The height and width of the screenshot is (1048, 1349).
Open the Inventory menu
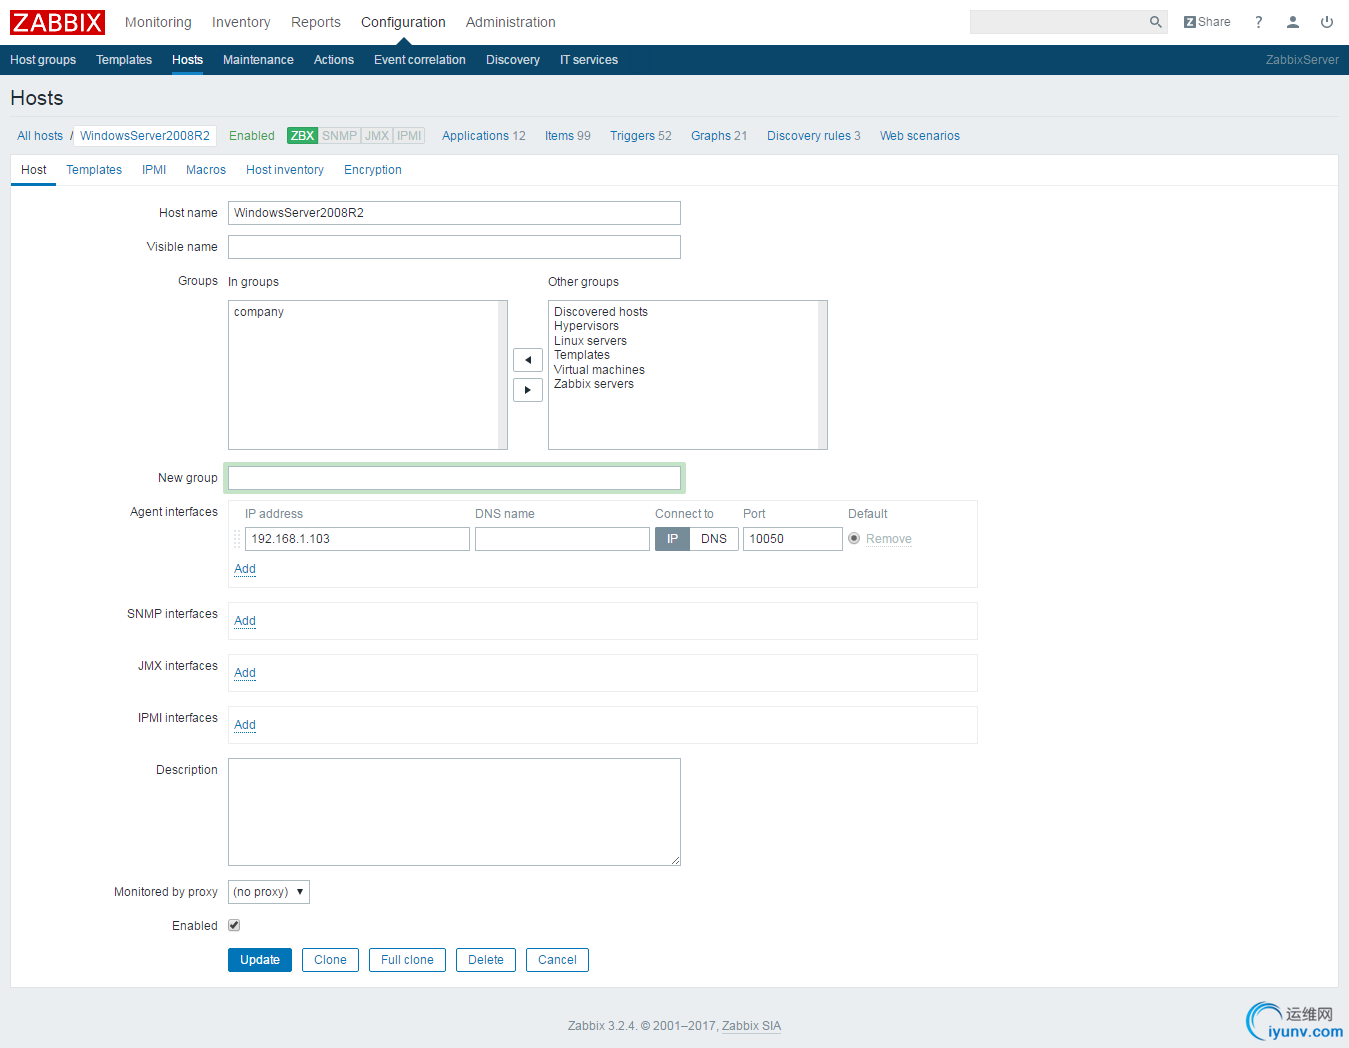241,22
